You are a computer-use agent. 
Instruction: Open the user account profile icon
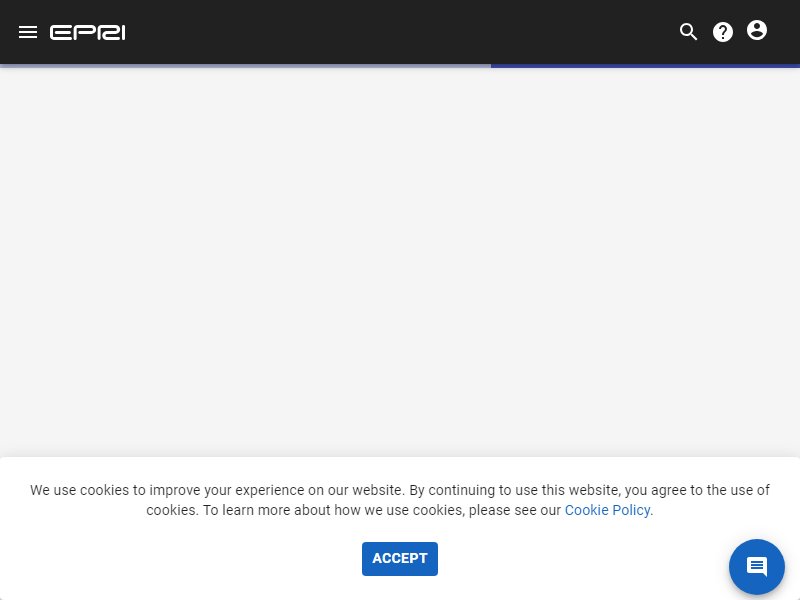click(757, 30)
